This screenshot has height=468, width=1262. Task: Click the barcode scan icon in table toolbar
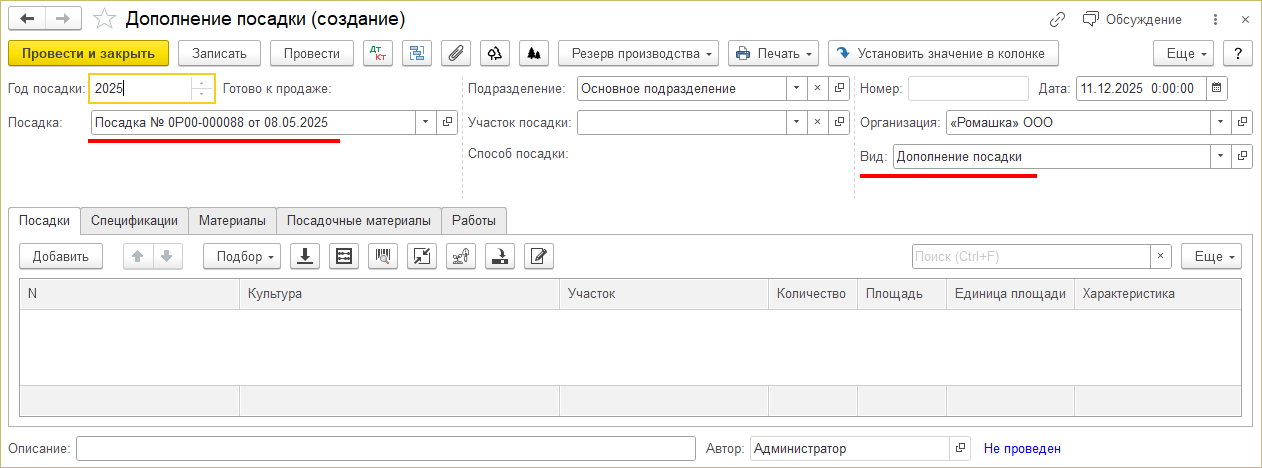click(x=382, y=256)
